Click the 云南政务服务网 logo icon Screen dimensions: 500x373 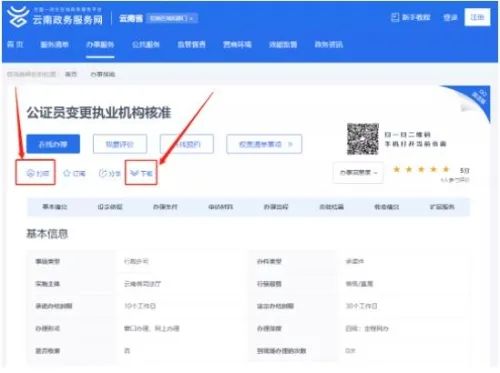coord(18,16)
